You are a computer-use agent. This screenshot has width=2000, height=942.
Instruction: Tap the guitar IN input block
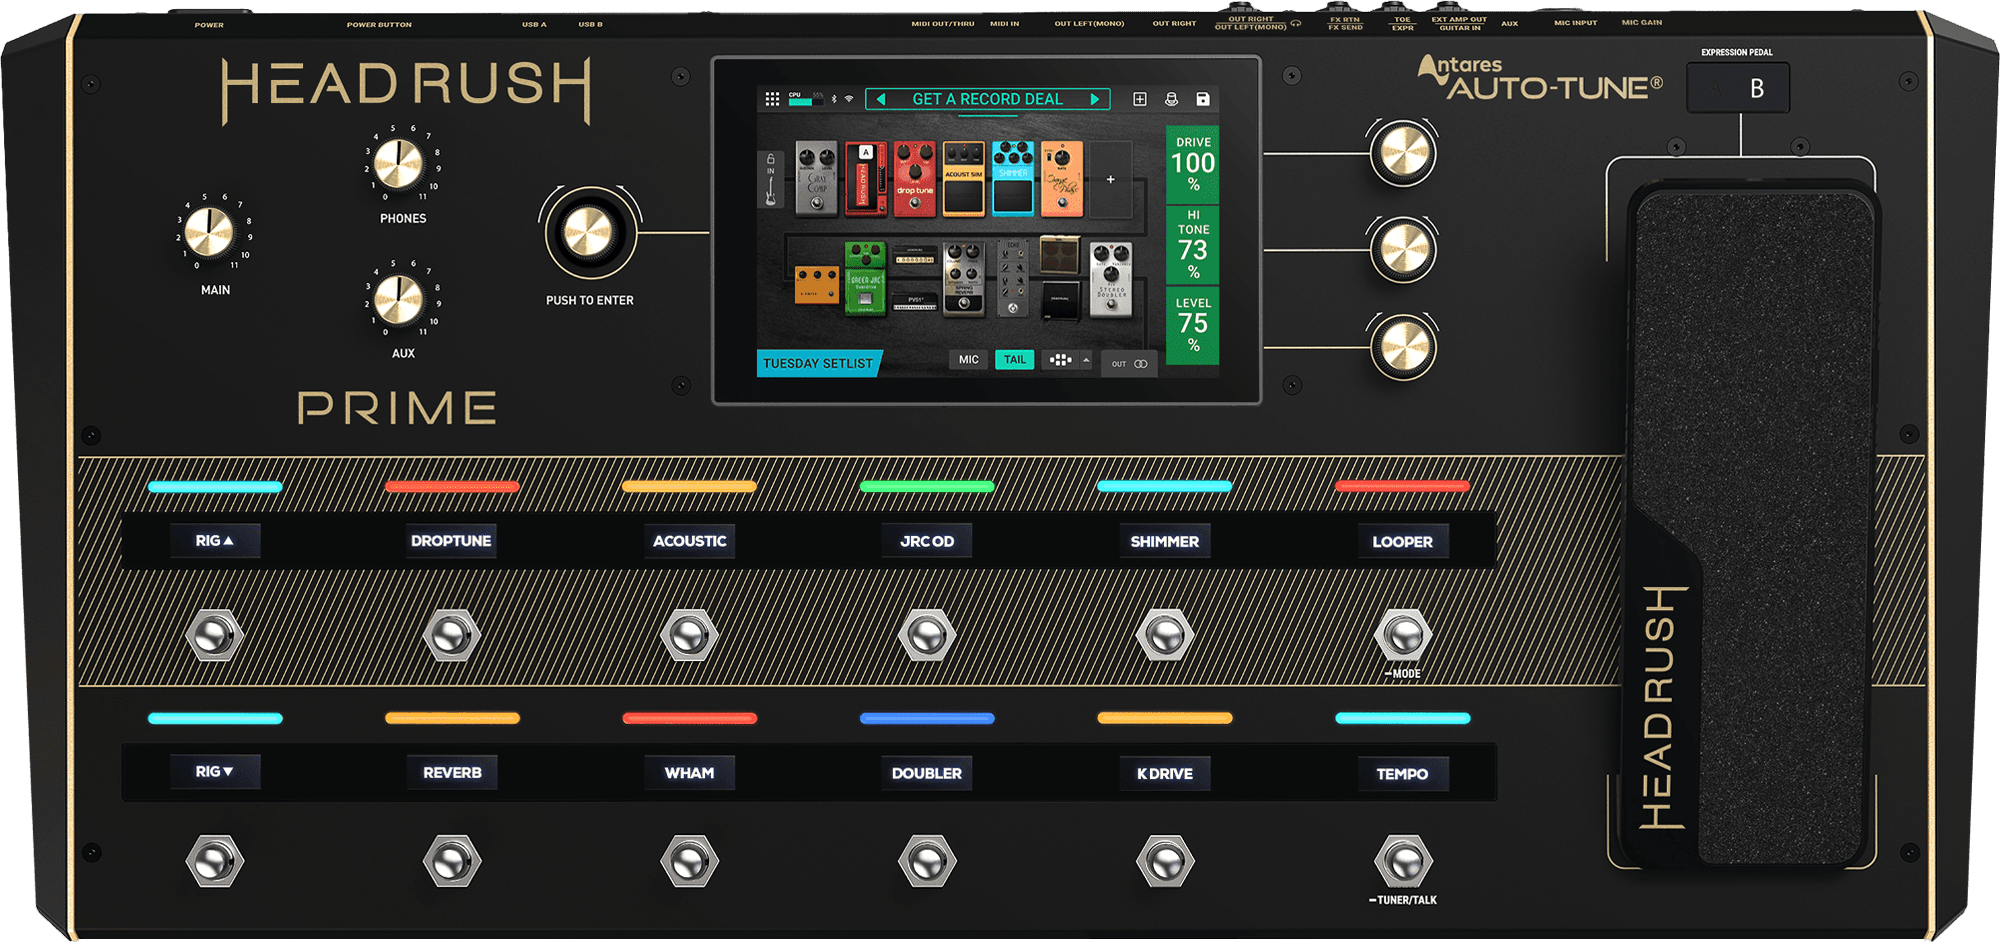click(770, 179)
